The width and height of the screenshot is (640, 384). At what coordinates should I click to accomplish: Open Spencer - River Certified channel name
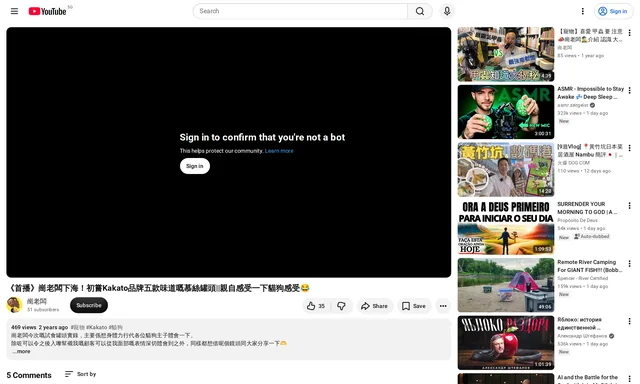pyautogui.click(x=582, y=278)
